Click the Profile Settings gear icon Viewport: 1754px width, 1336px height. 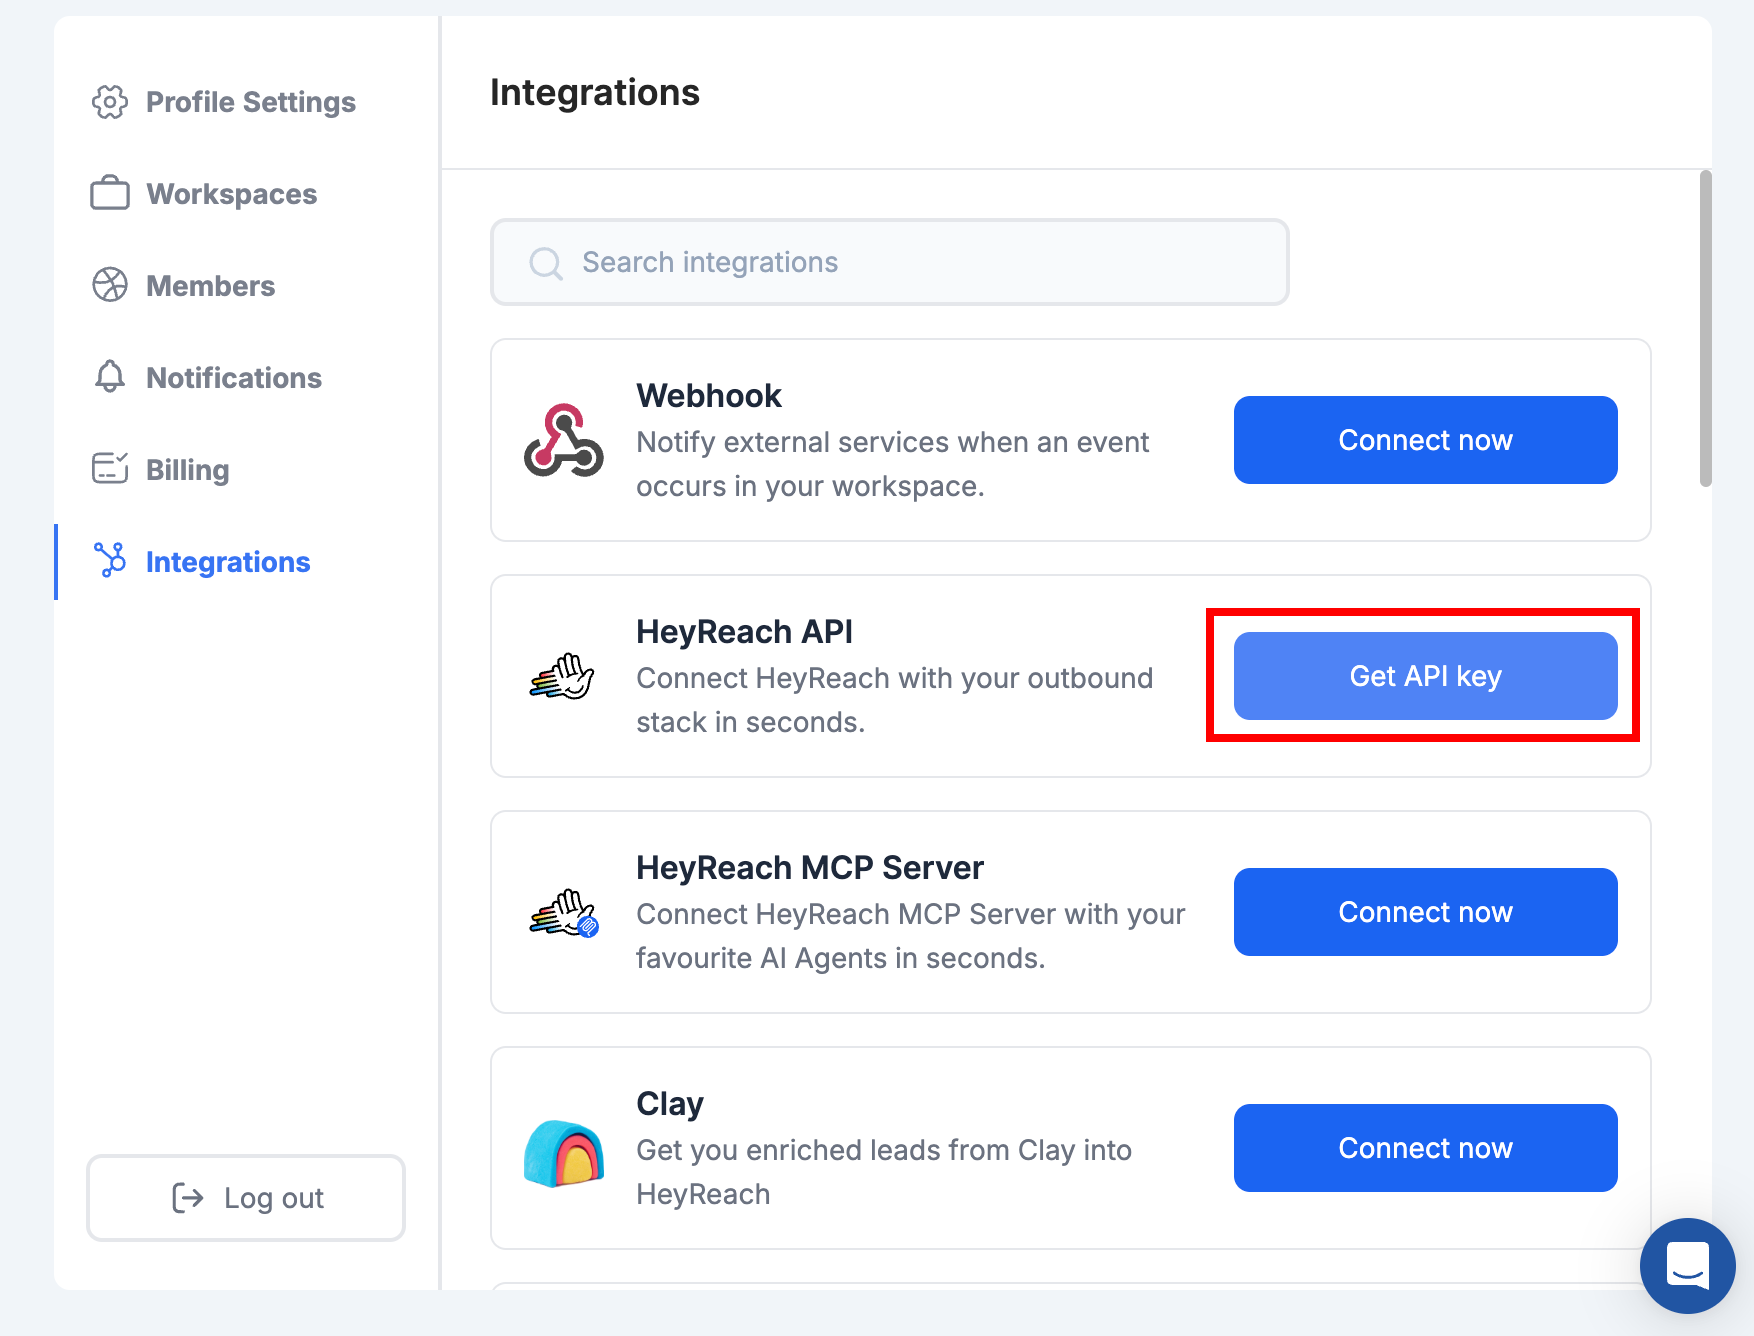tap(110, 102)
